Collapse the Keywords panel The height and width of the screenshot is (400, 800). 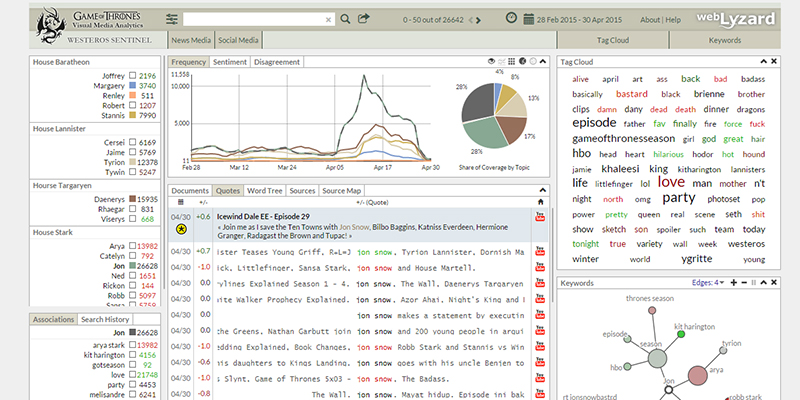pos(764,282)
